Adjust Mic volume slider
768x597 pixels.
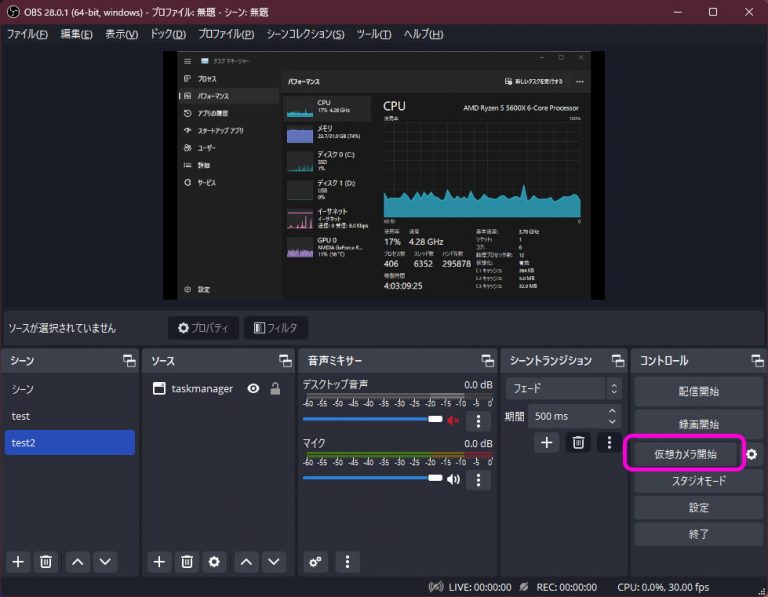pos(372,478)
